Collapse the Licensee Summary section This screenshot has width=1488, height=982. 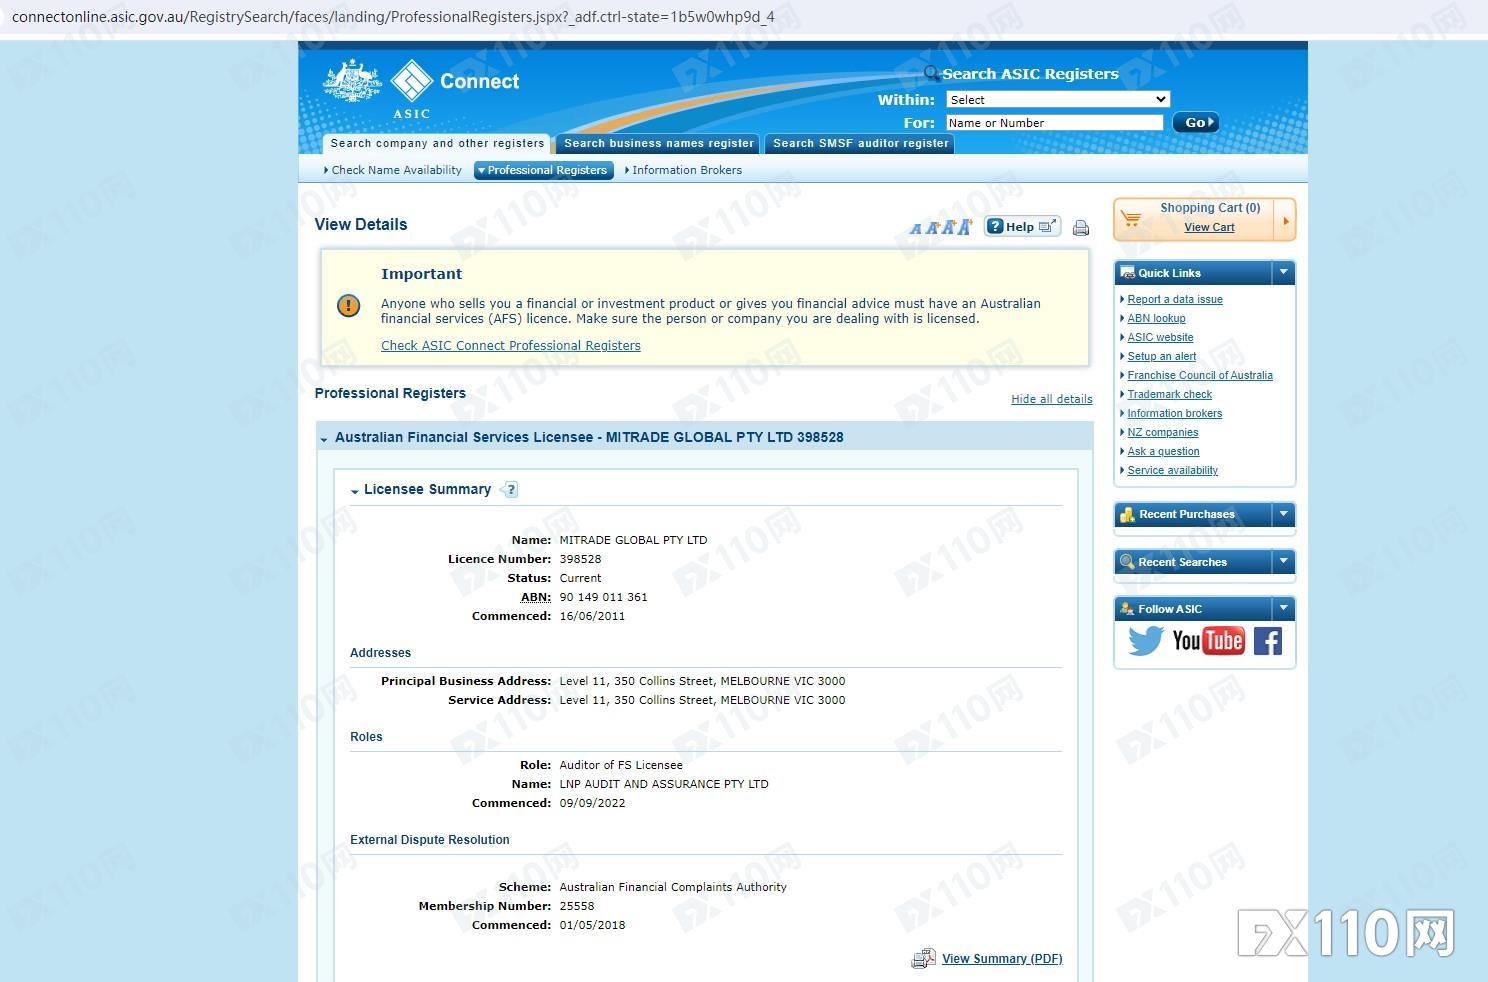point(355,491)
